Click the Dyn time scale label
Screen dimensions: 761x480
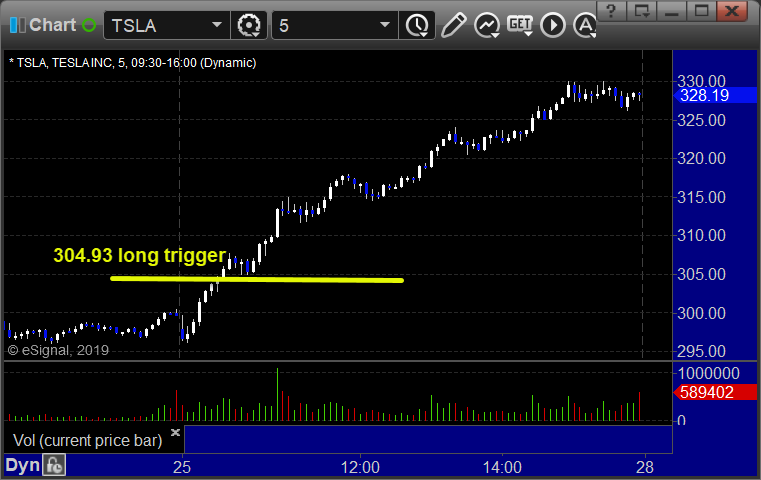click(22, 465)
